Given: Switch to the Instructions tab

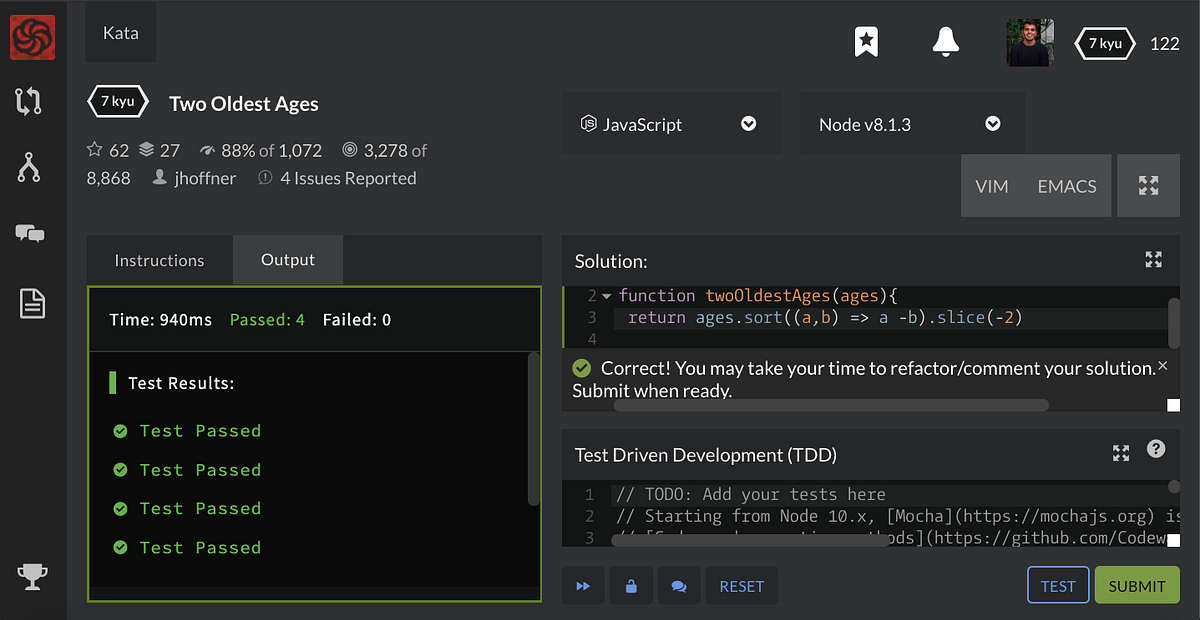Looking at the screenshot, I should coord(160,260).
